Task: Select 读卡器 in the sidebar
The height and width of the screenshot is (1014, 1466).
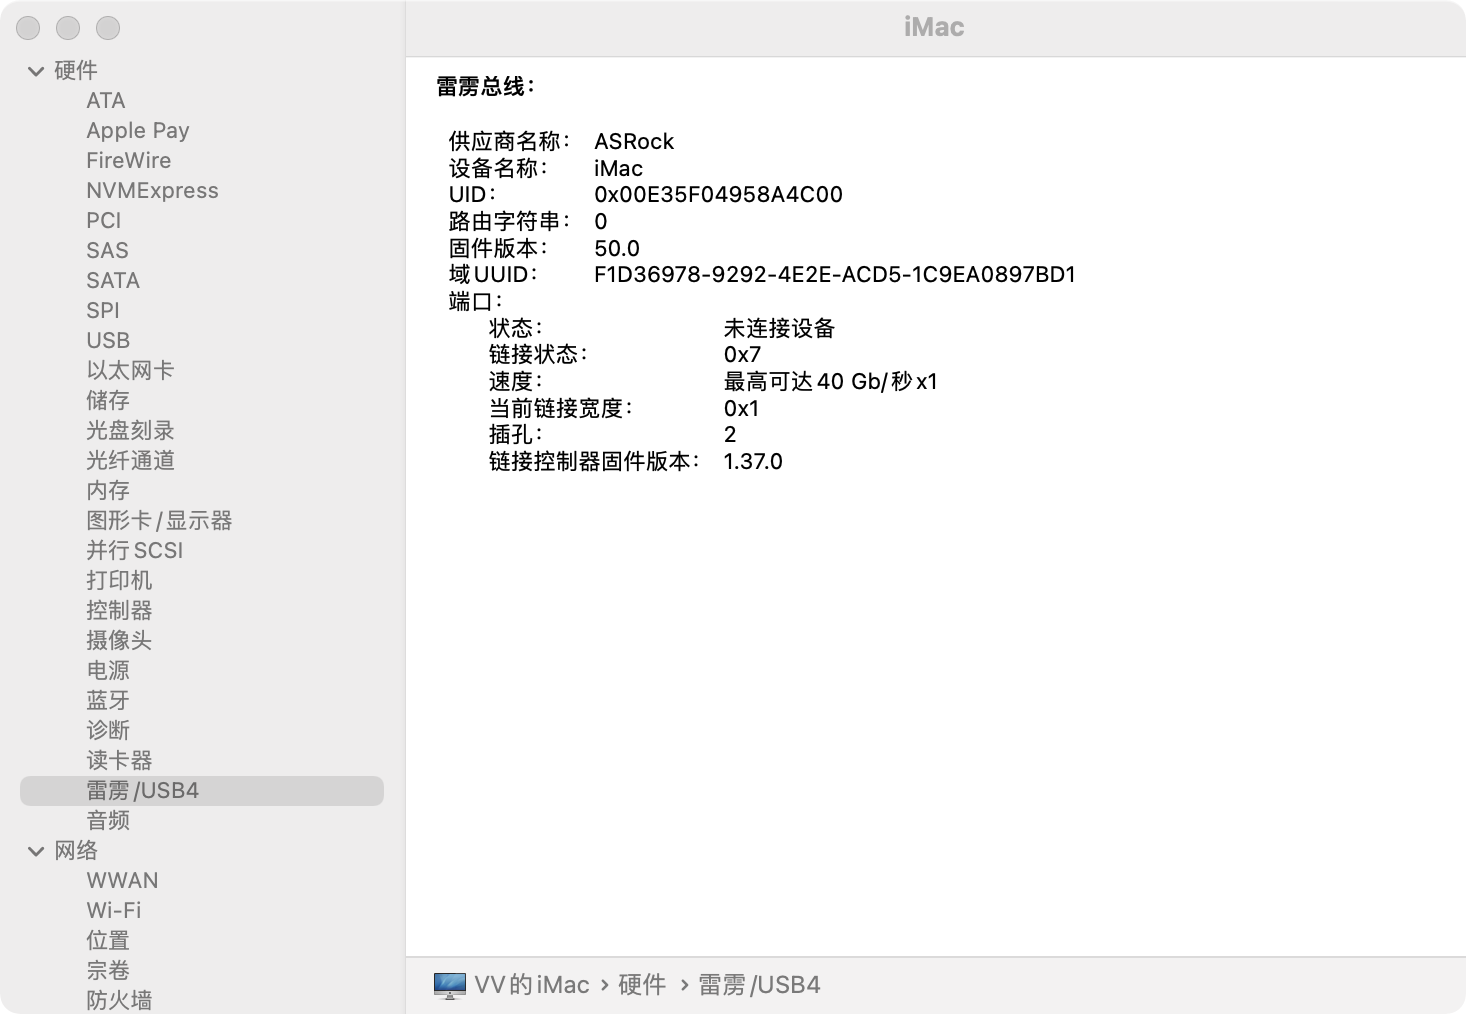Action: pos(119,760)
